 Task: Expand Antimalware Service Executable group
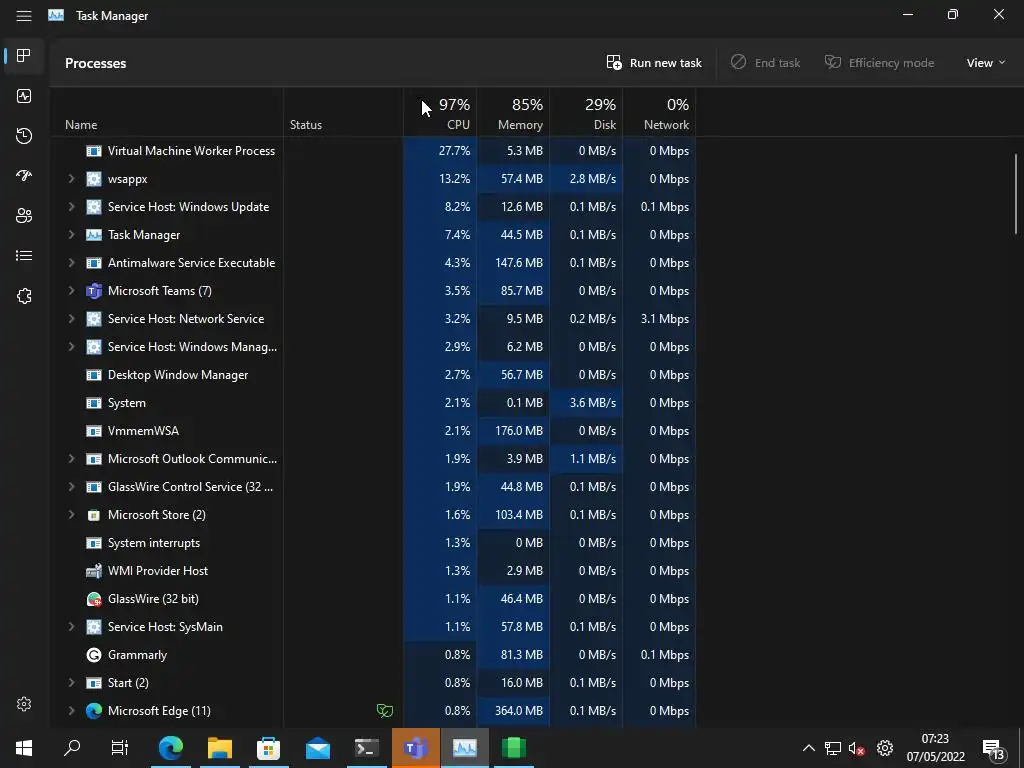click(x=71, y=263)
